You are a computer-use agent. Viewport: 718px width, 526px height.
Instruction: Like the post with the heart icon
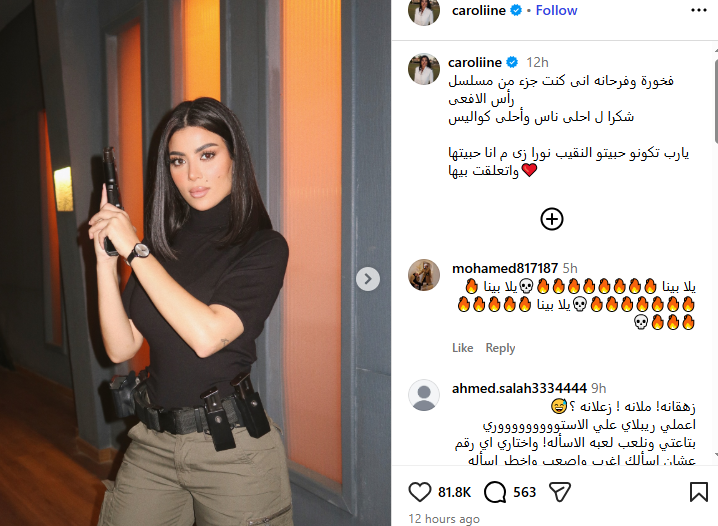coord(419,492)
